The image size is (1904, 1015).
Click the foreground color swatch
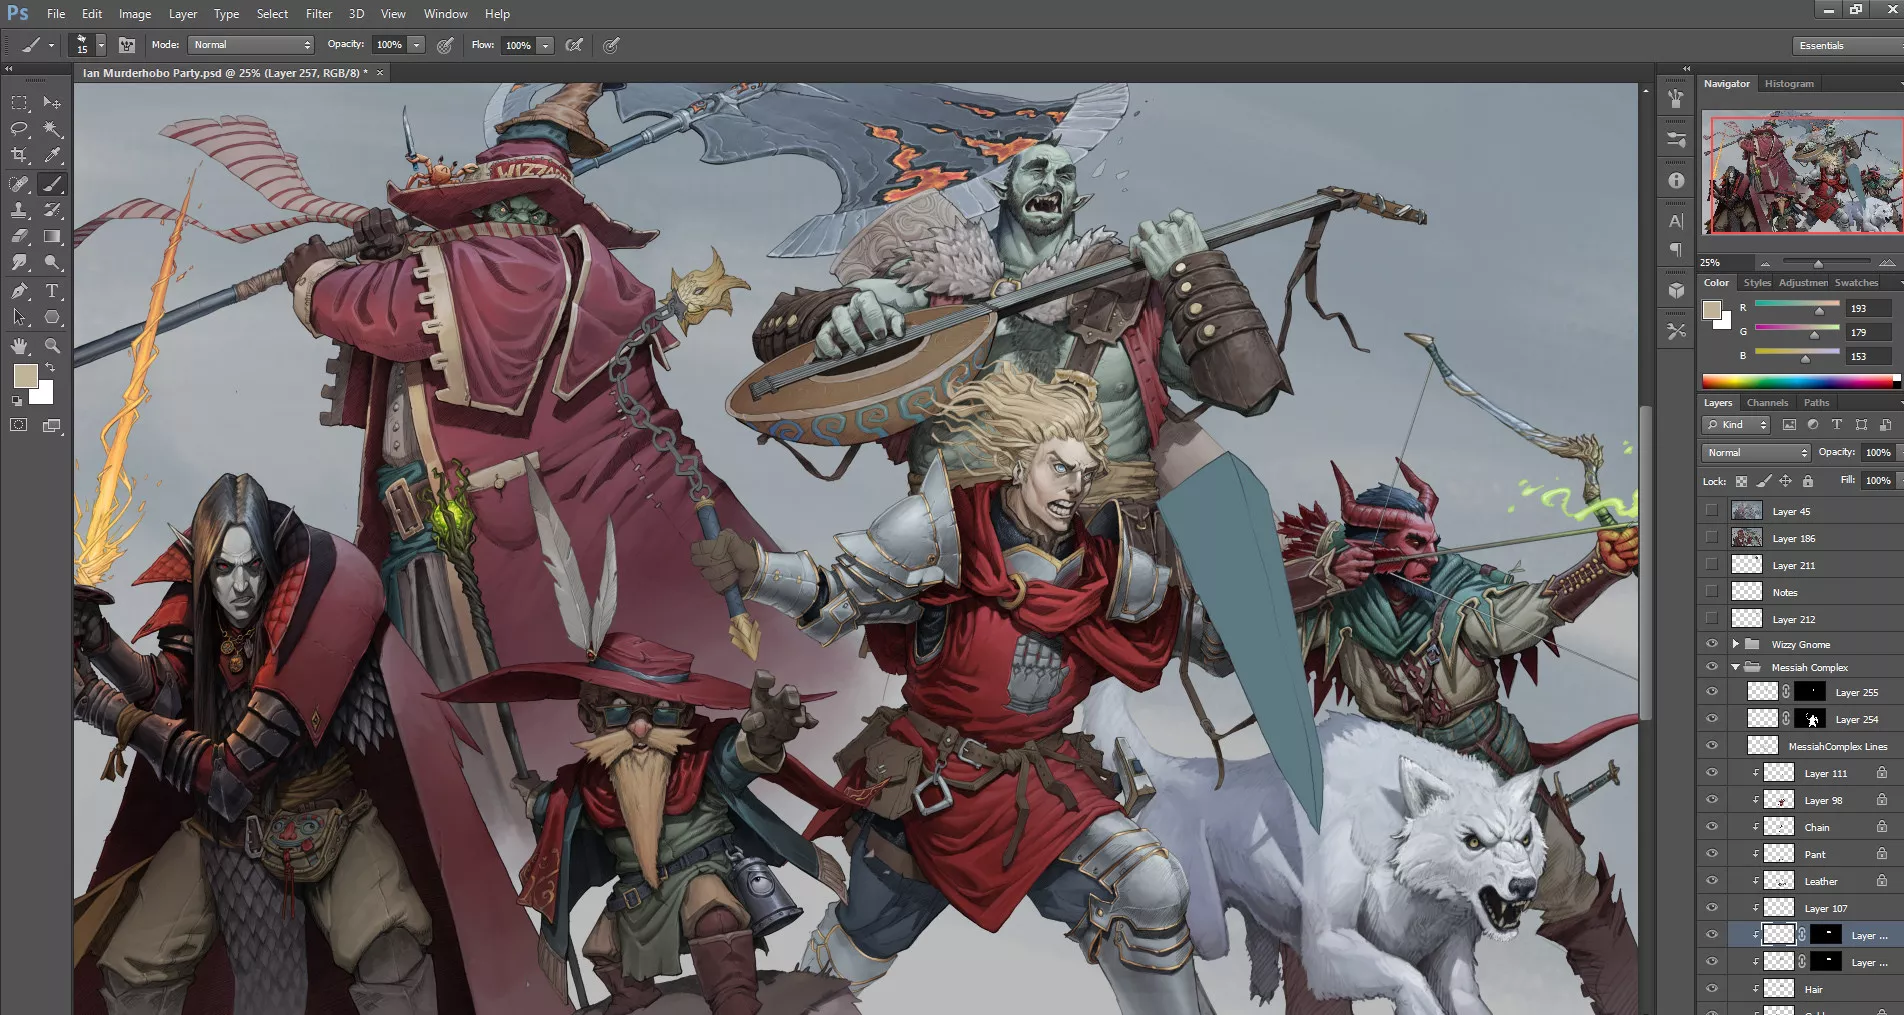(x=26, y=376)
